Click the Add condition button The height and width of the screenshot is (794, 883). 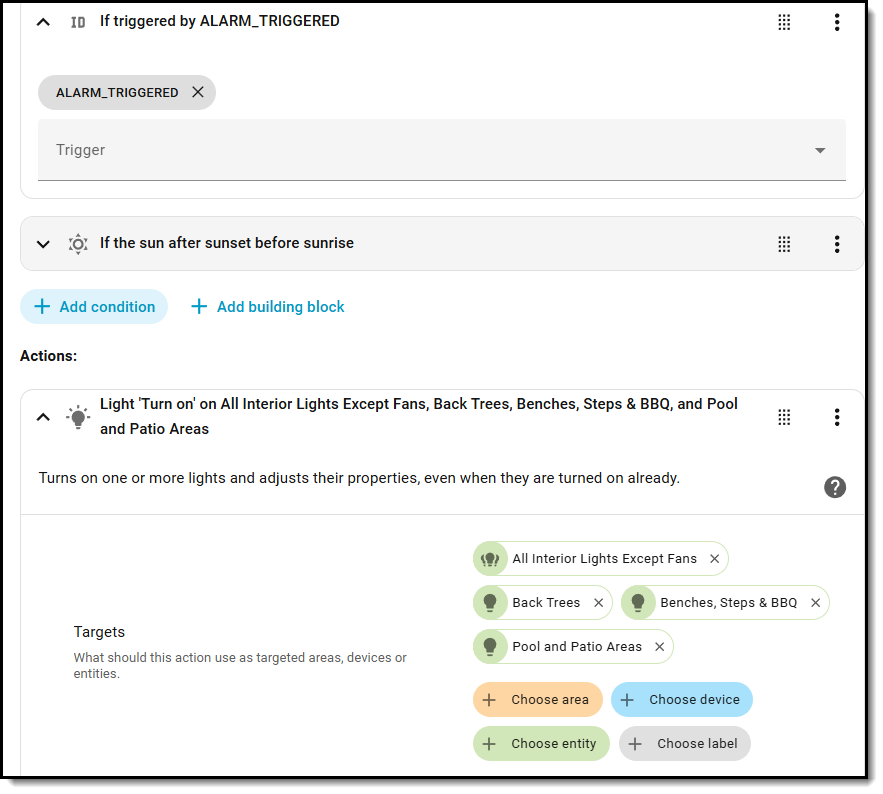[x=95, y=307]
